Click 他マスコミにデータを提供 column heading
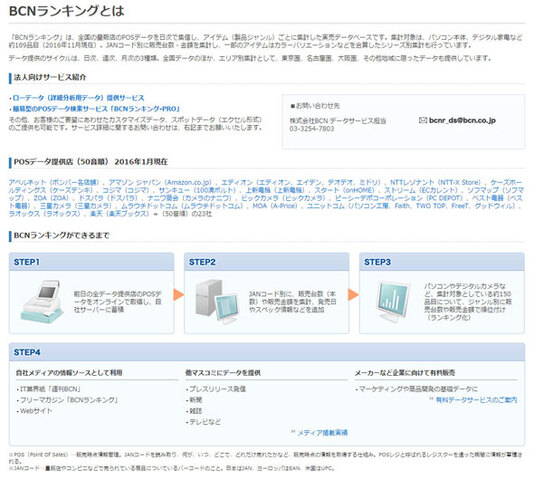Viewport: 534px width, 480px height. point(223,373)
